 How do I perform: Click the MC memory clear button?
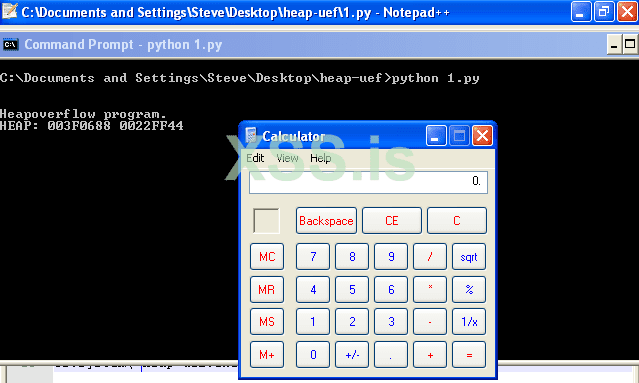click(x=267, y=257)
